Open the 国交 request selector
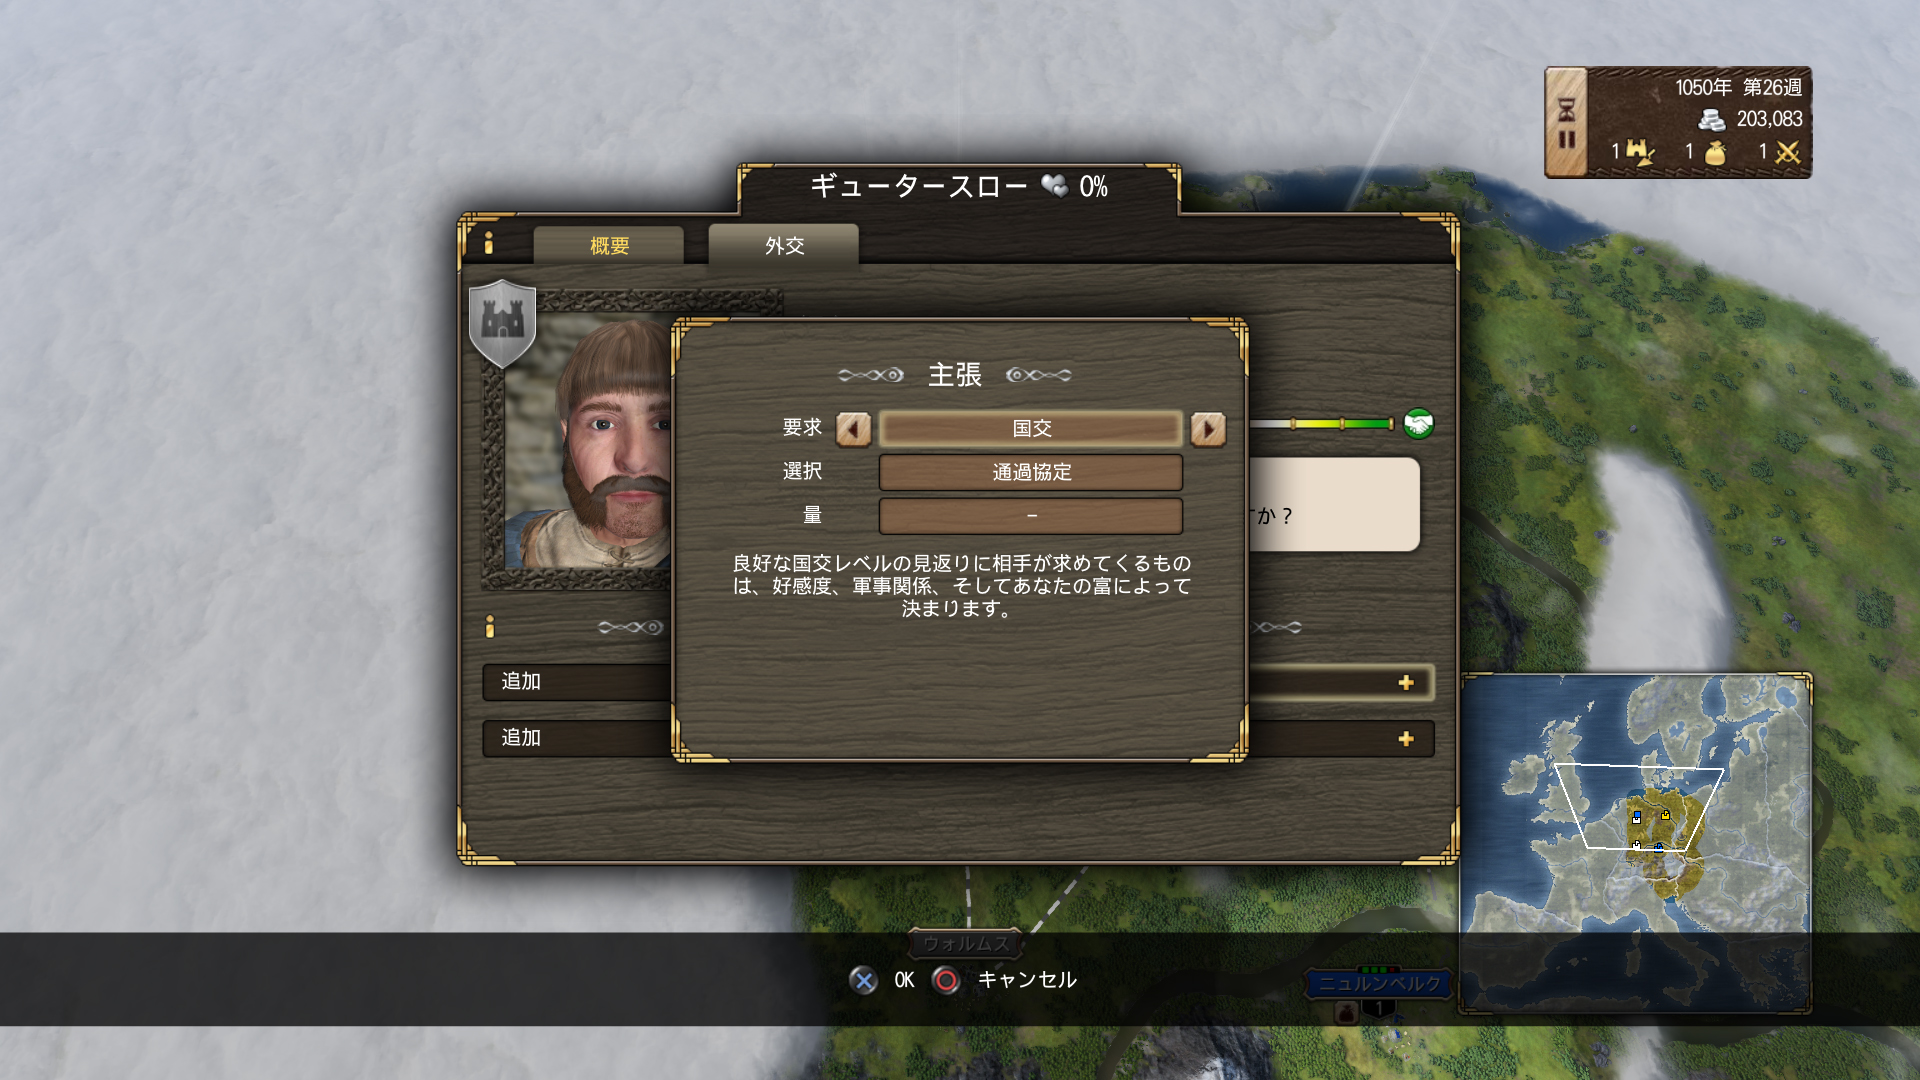This screenshot has width=1920, height=1080. coord(1031,429)
